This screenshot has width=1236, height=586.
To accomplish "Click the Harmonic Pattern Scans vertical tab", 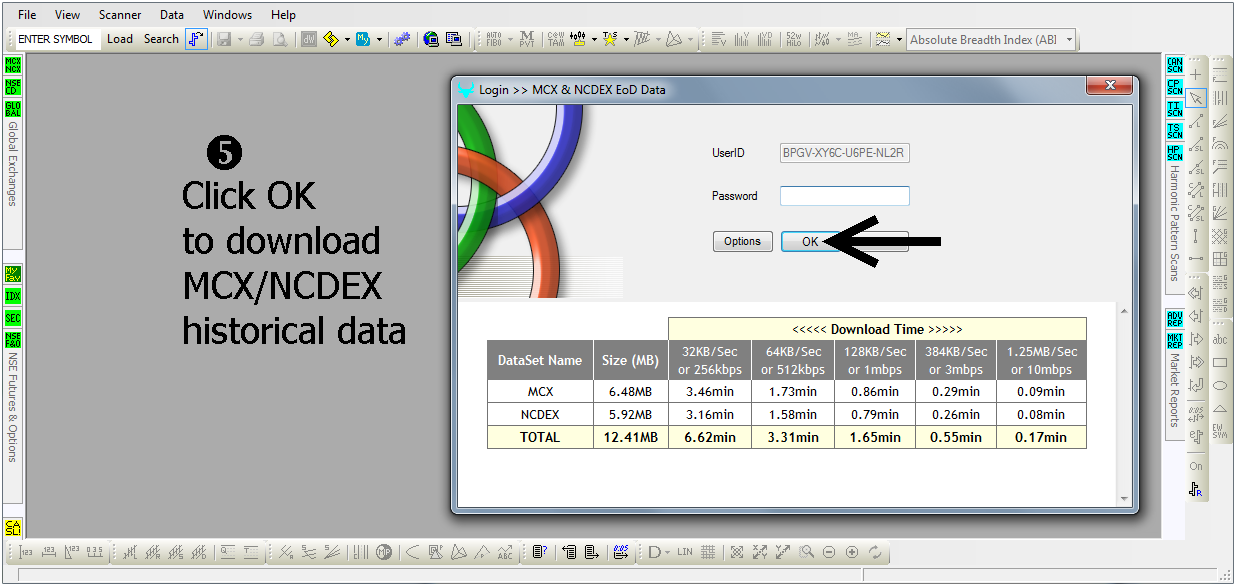I will coord(1175,223).
